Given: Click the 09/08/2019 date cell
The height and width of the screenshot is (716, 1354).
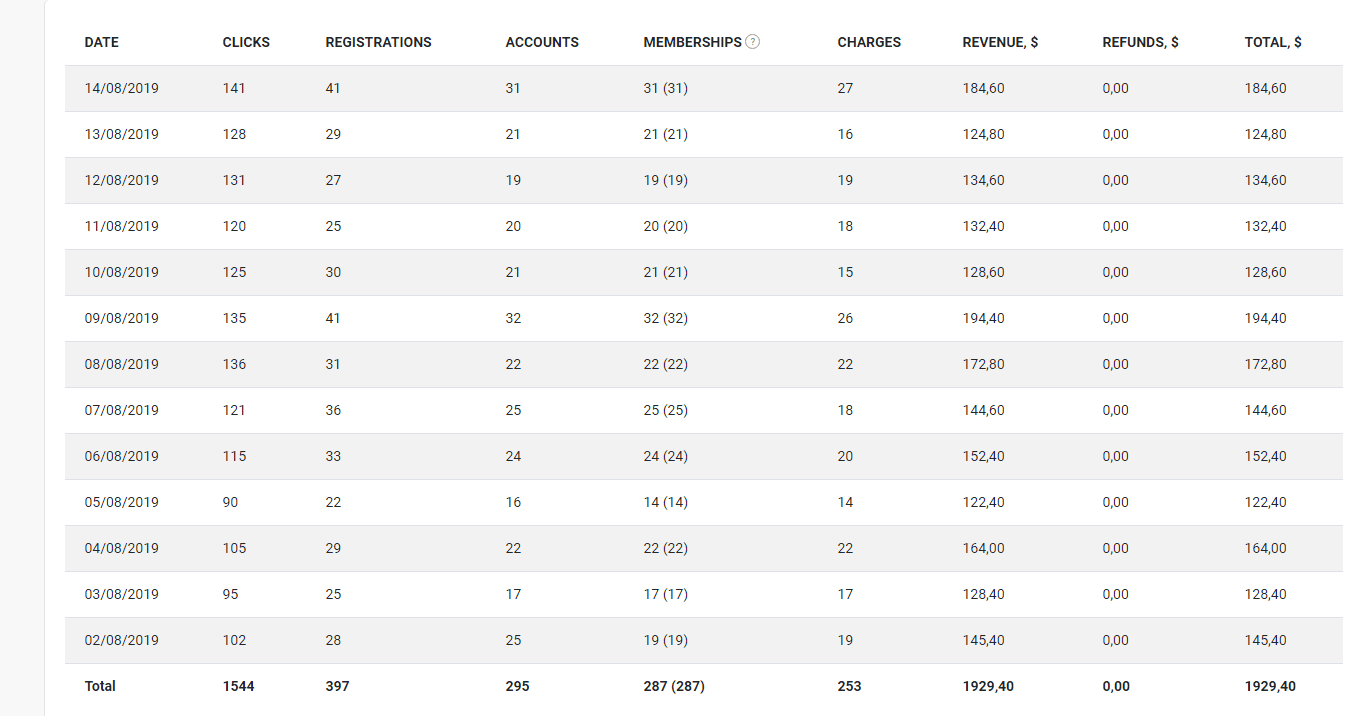Looking at the screenshot, I should pos(121,318).
